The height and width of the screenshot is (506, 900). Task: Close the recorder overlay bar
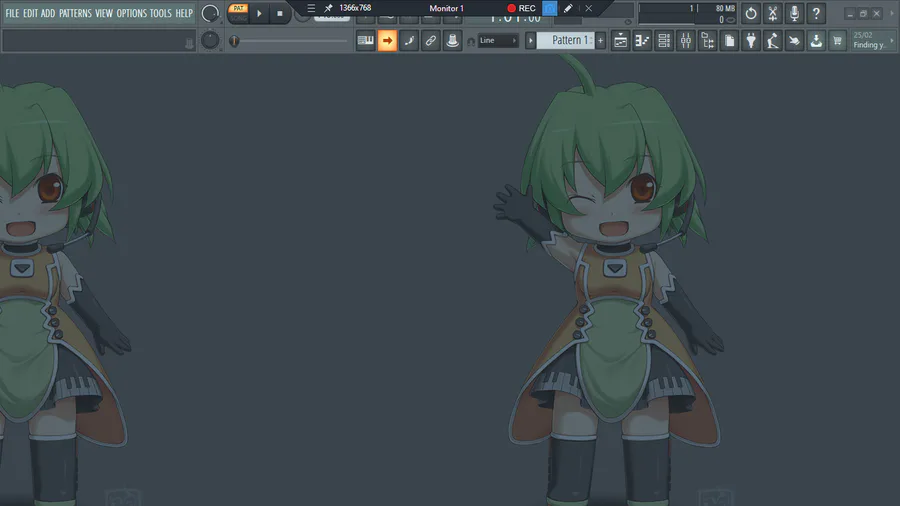pos(588,8)
